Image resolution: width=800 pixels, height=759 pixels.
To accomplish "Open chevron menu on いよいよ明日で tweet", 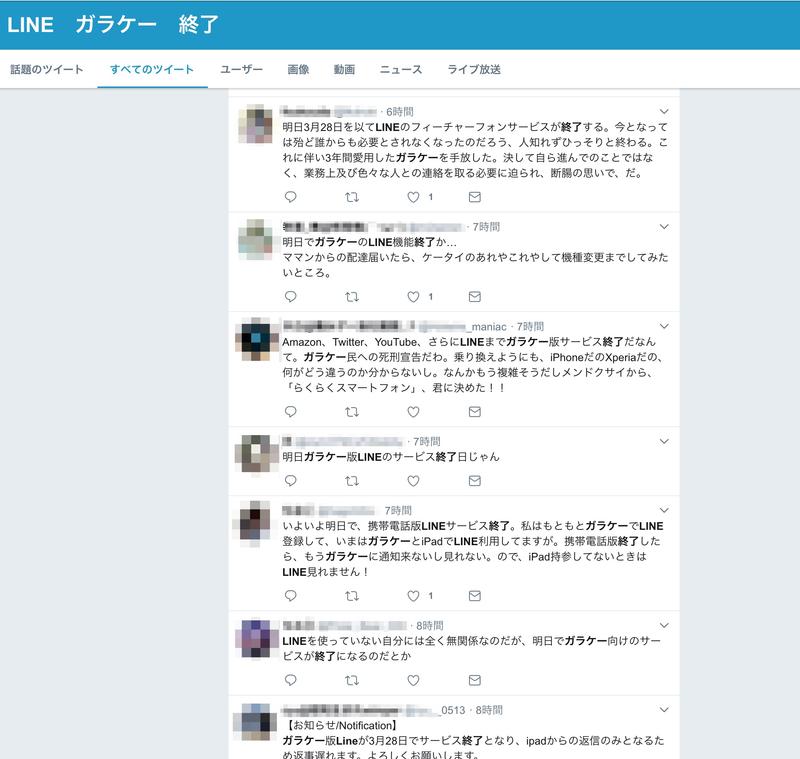I will click(664, 510).
